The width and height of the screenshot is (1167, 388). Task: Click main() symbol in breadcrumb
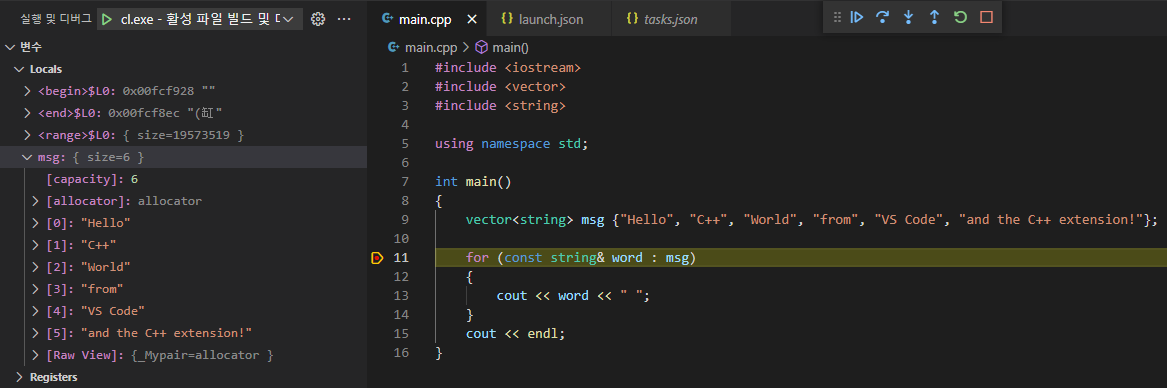tap(511, 48)
